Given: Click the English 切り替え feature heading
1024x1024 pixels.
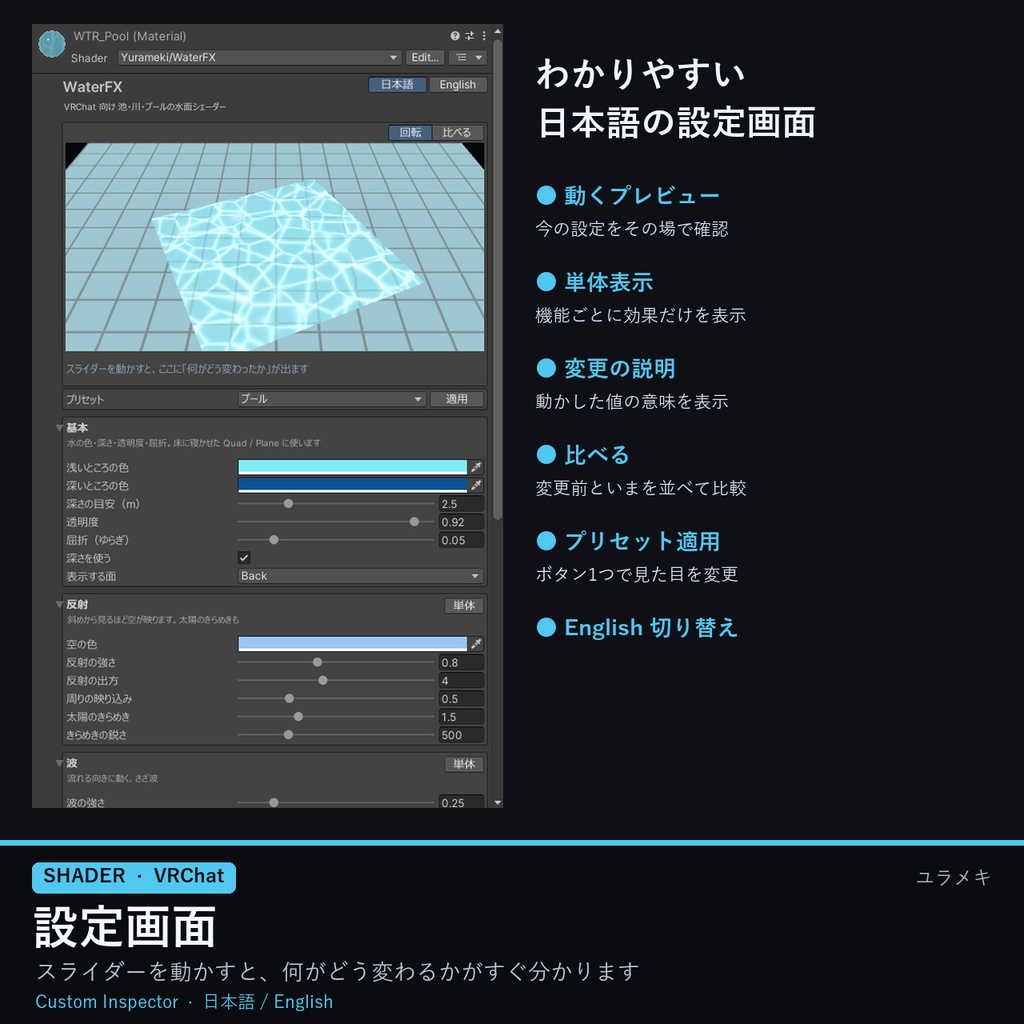Looking at the screenshot, I should 651,628.
